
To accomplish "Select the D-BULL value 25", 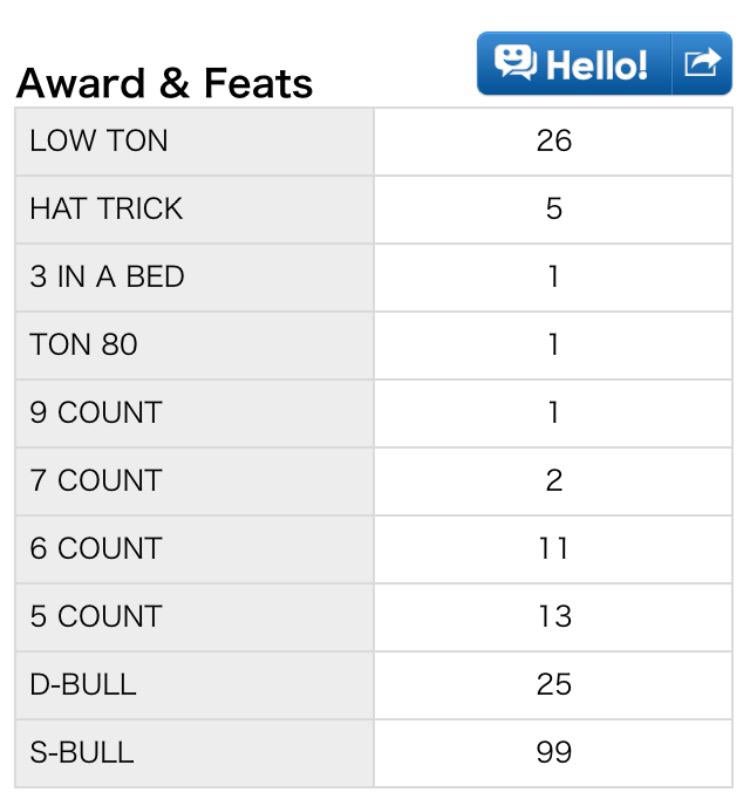I will click(553, 685).
